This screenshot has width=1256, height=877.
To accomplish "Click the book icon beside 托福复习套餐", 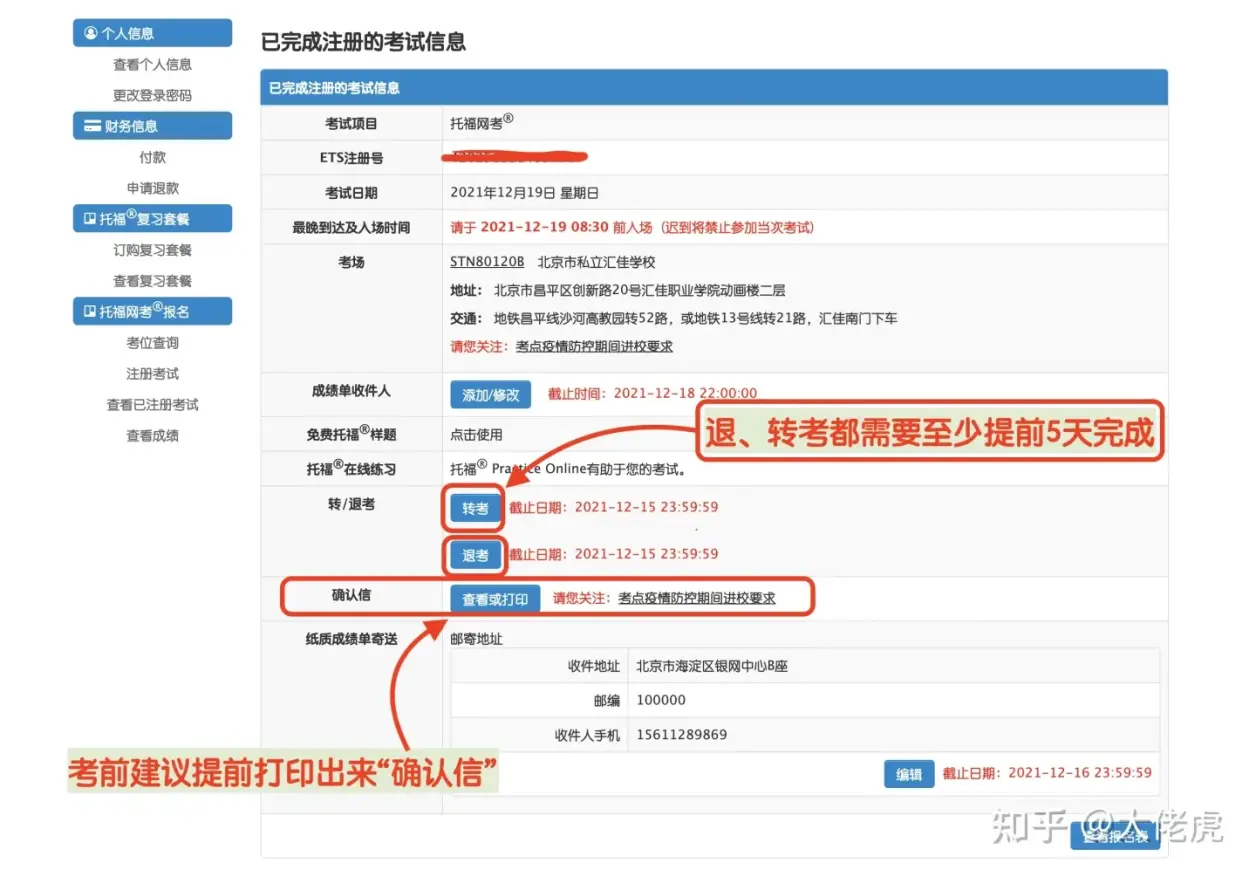I will pyautogui.click(x=90, y=219).
